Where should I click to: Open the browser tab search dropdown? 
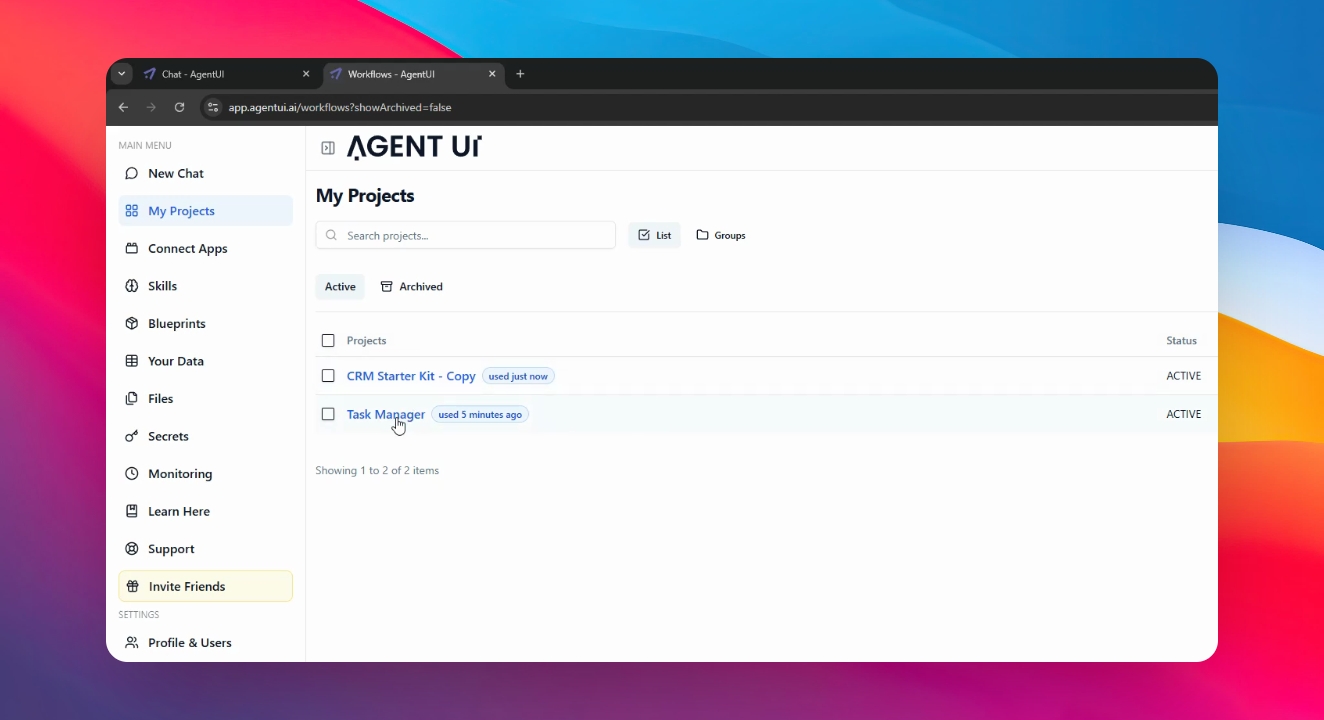point(121,74)
